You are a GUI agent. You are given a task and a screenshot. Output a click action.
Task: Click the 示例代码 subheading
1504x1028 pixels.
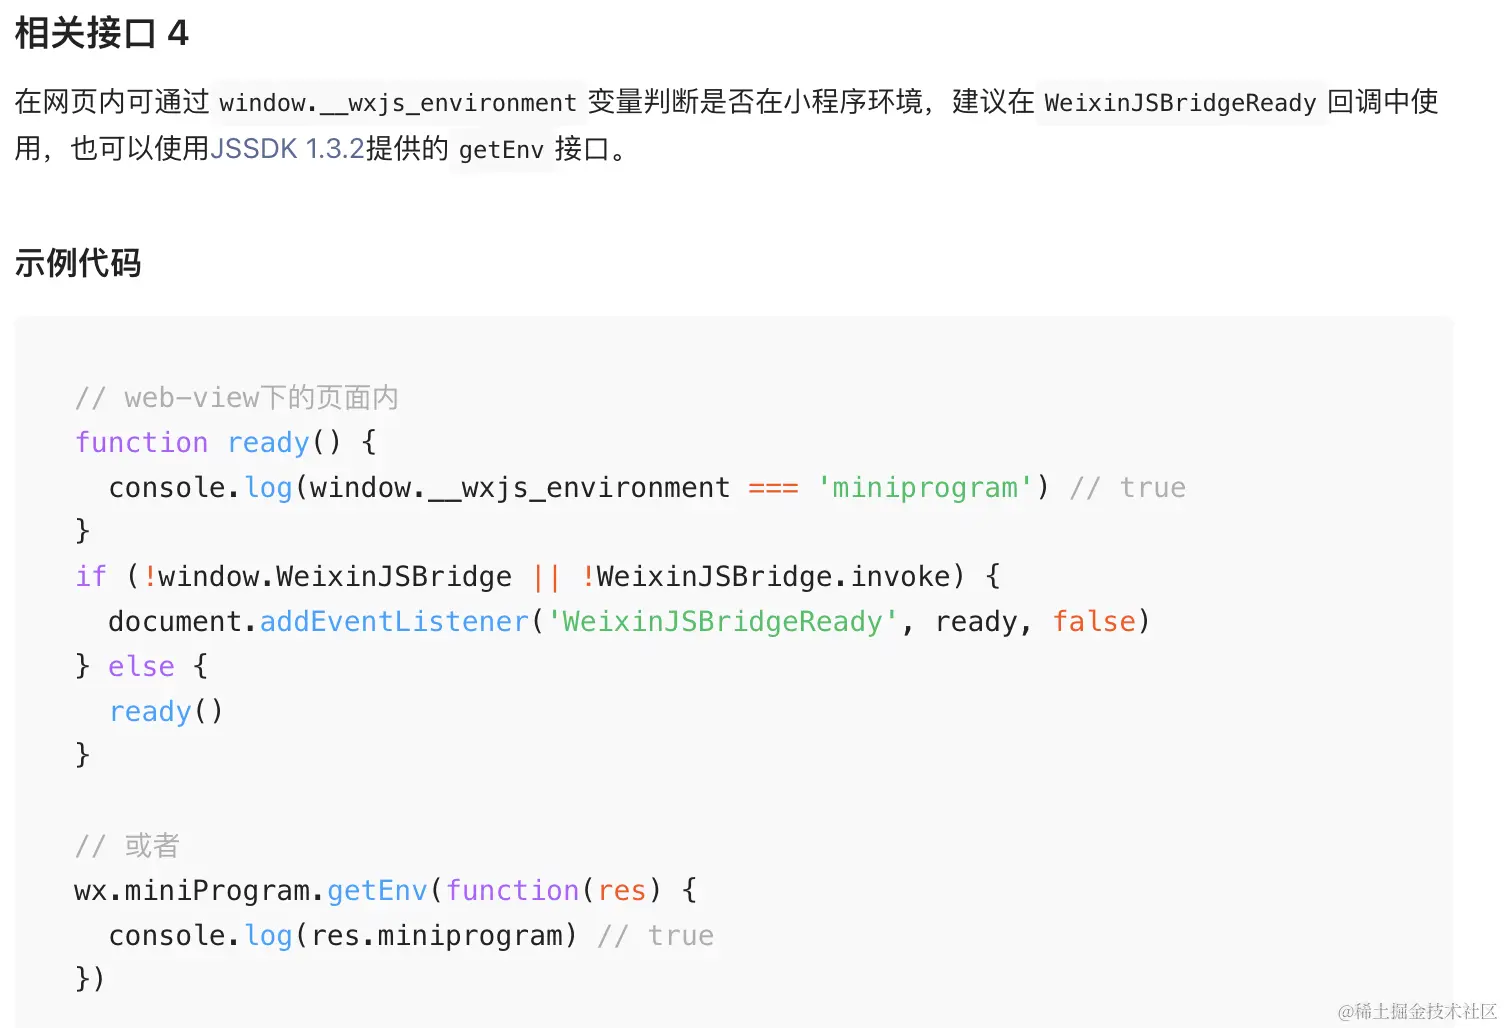78,263
